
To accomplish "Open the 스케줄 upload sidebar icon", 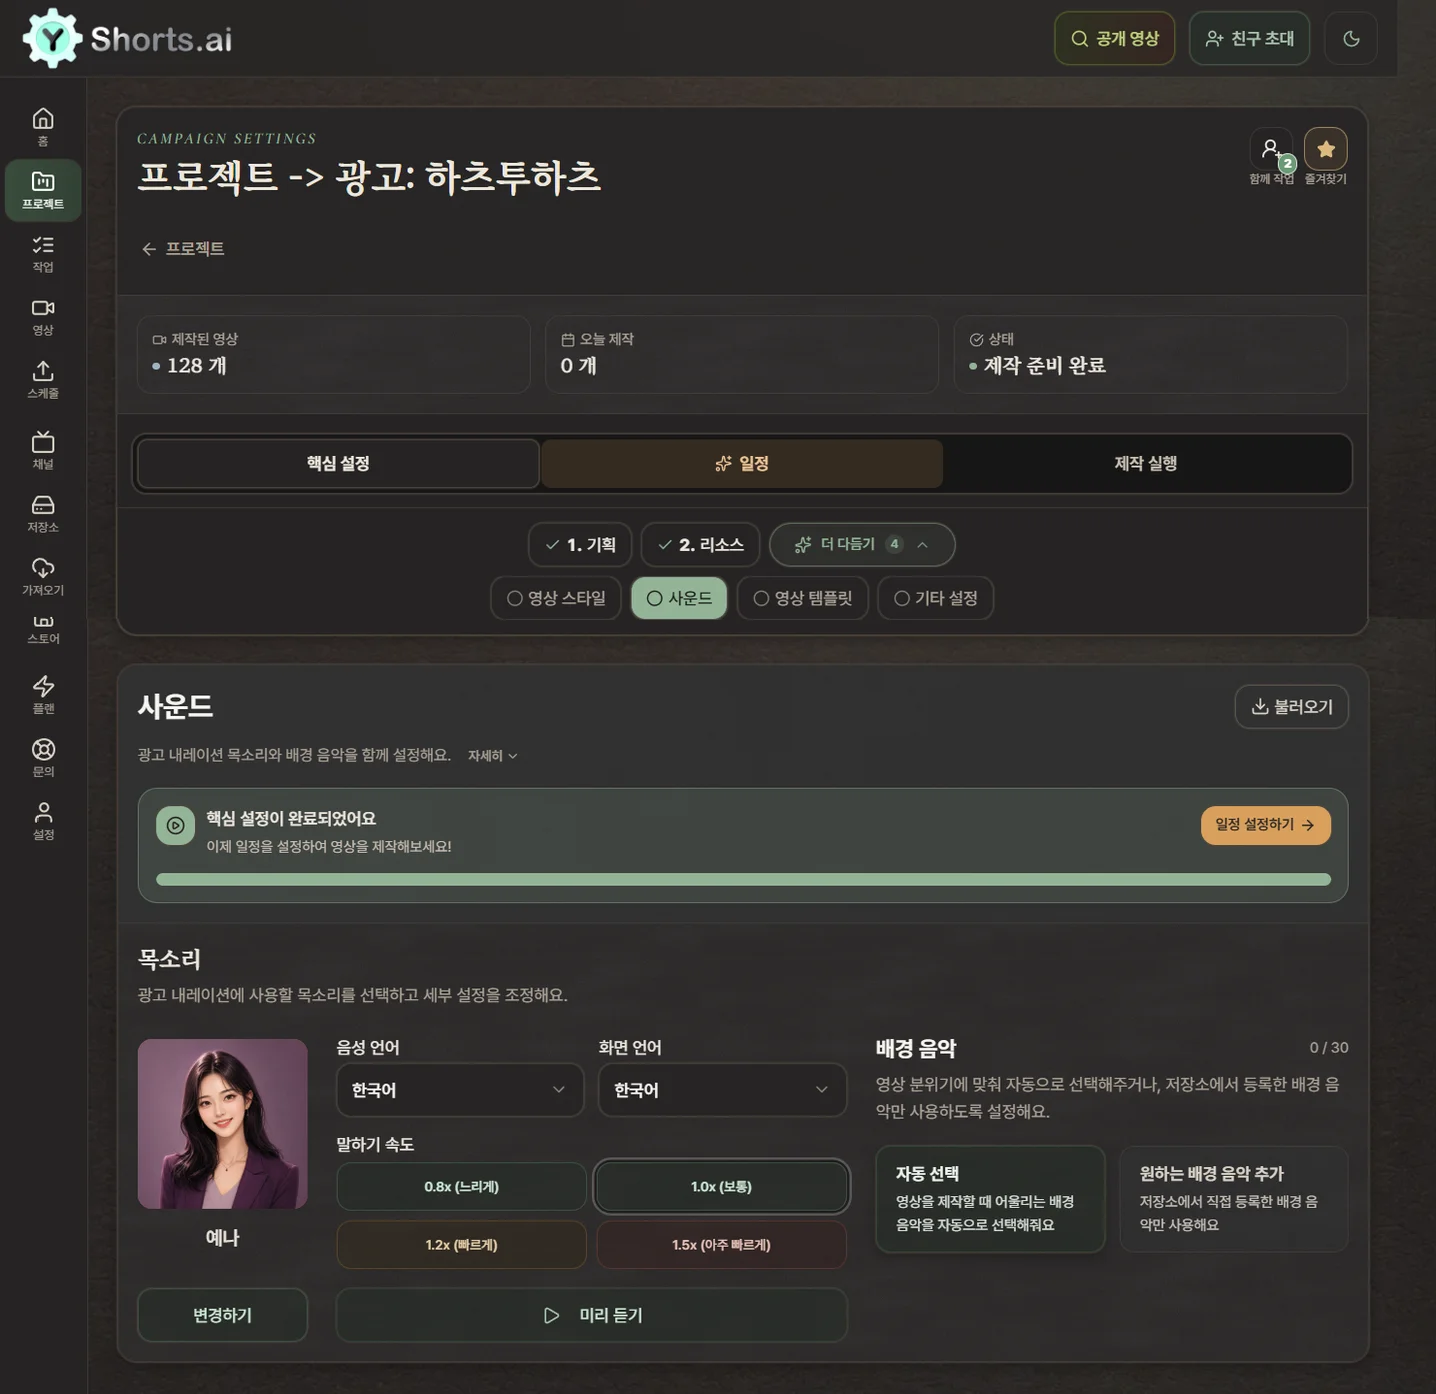I will [x=43, y=379].
